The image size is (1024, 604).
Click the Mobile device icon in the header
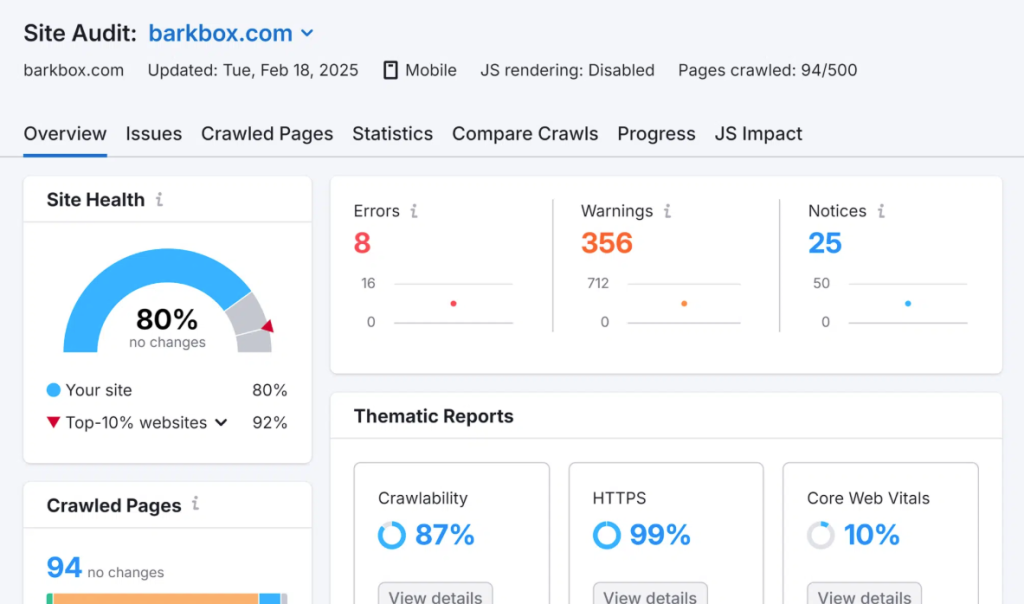(x=389, y=70)
